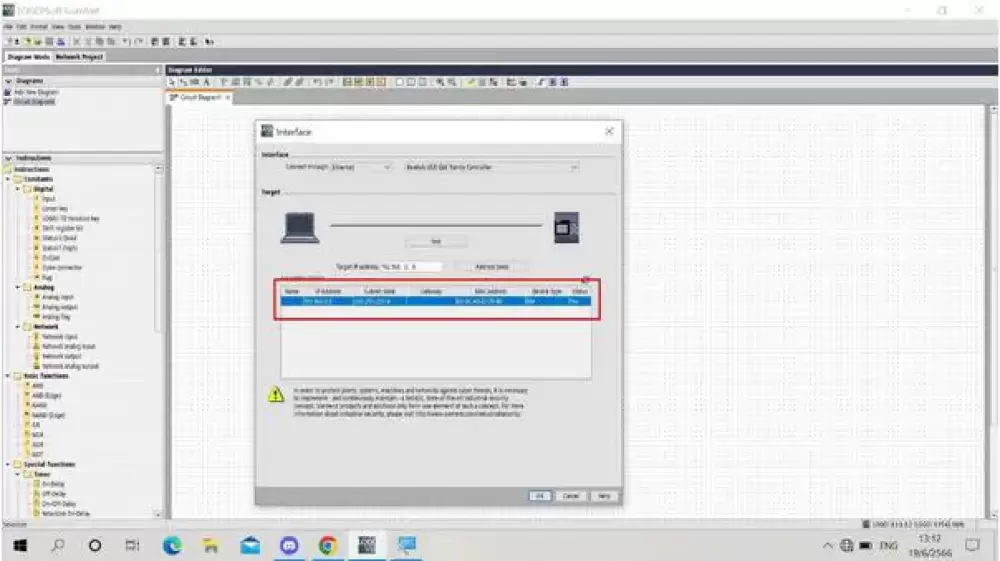The height and width of the screenshot is (561, 1000).
Task: Click the Status column header in device table
Action: 579,291
